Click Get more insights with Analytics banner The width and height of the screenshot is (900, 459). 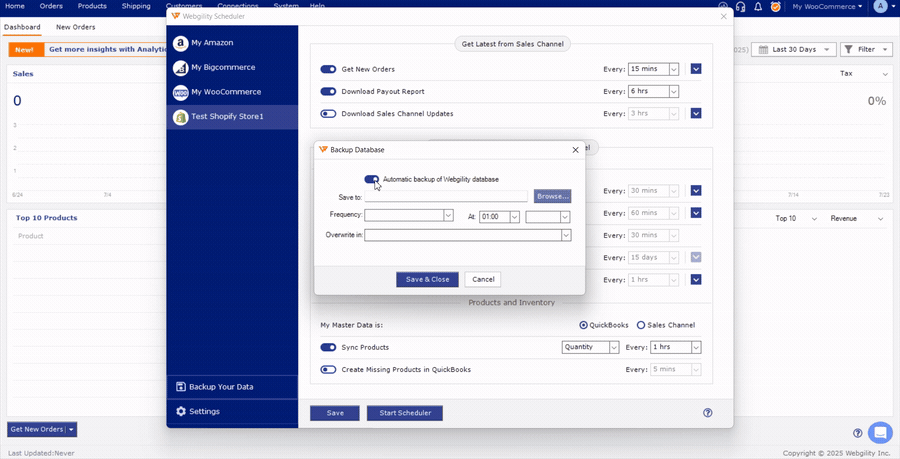point(108,49)
